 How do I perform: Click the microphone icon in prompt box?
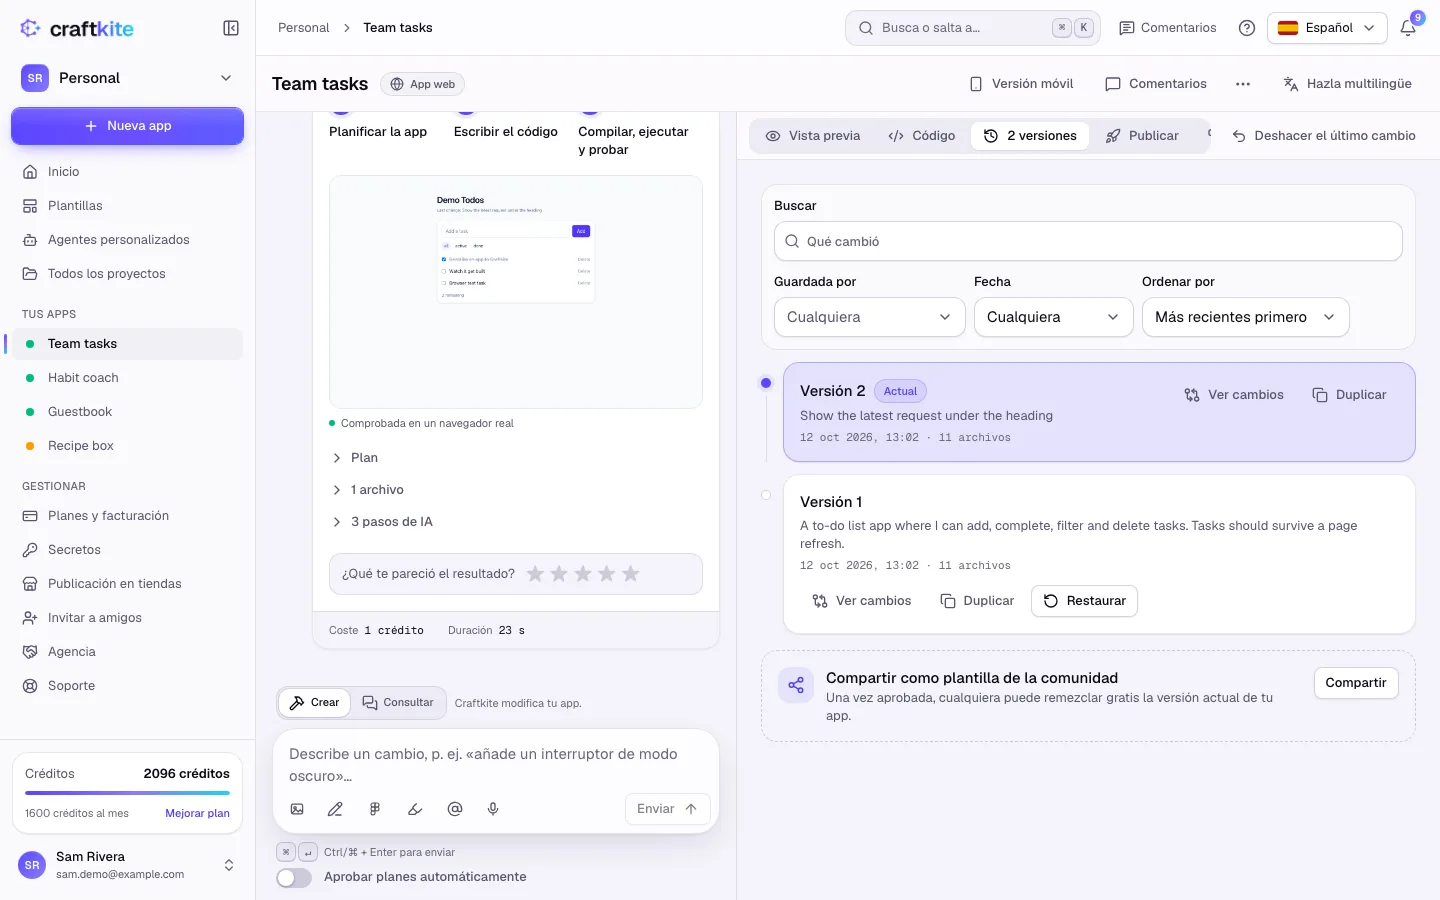493,809
